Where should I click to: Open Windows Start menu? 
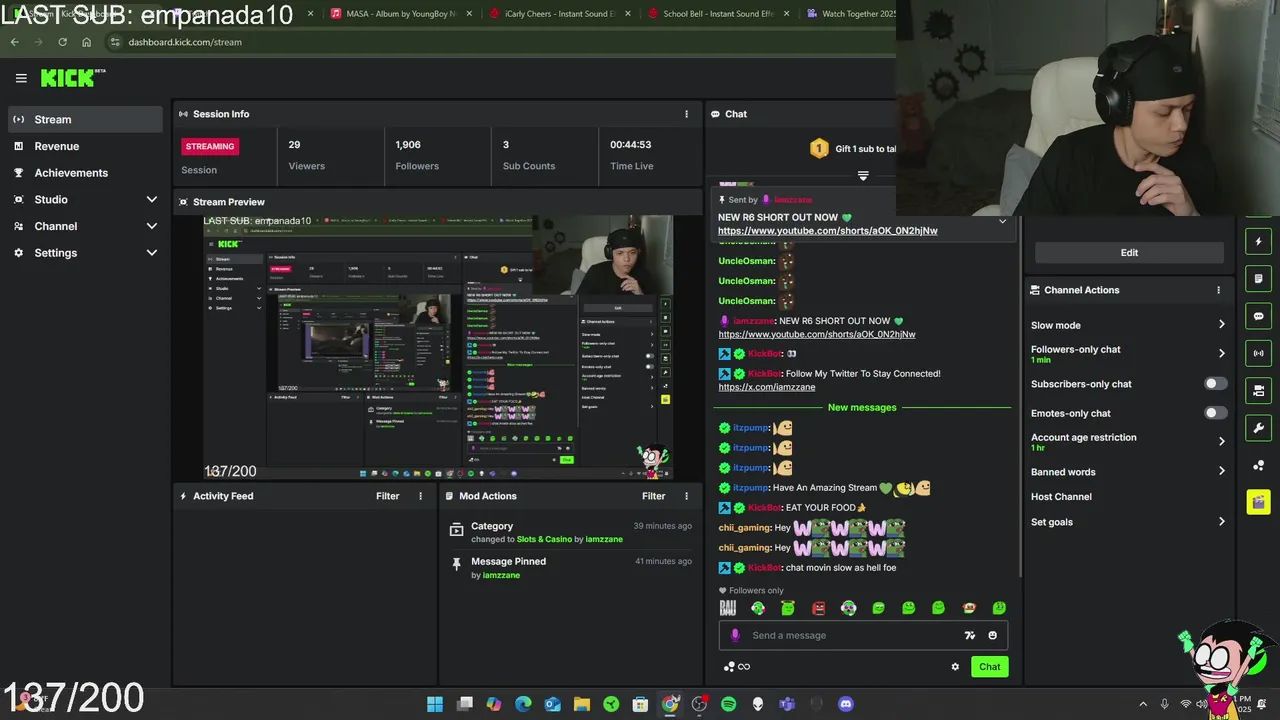[435, 704]
